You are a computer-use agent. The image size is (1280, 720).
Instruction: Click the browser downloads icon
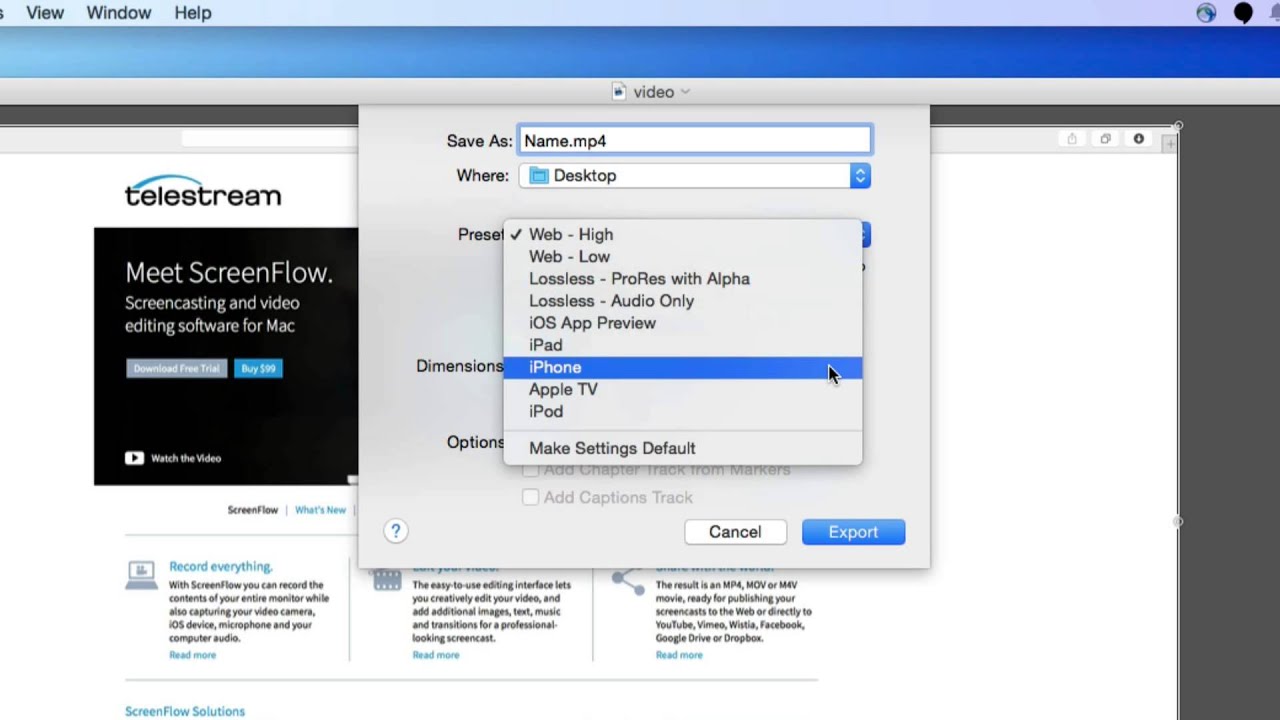click(x=1138, y=139)
